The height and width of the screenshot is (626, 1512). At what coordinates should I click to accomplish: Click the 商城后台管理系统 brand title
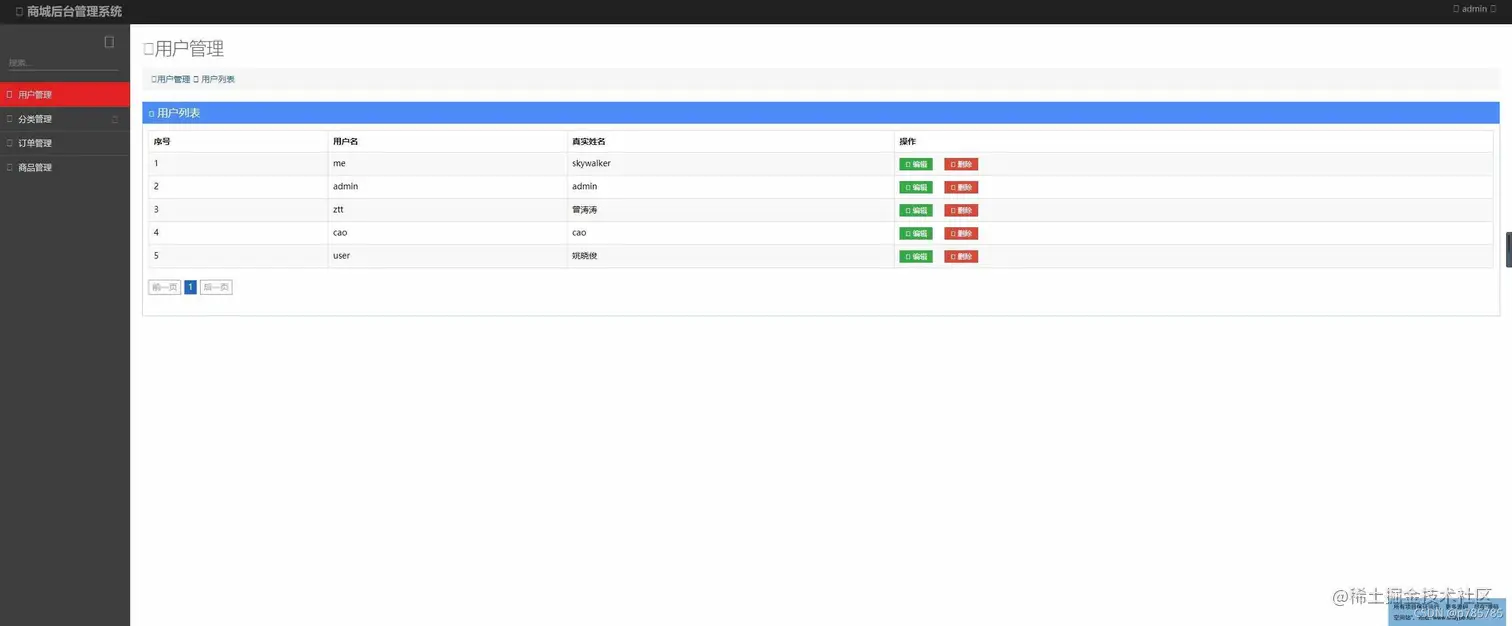coord(69,11)
